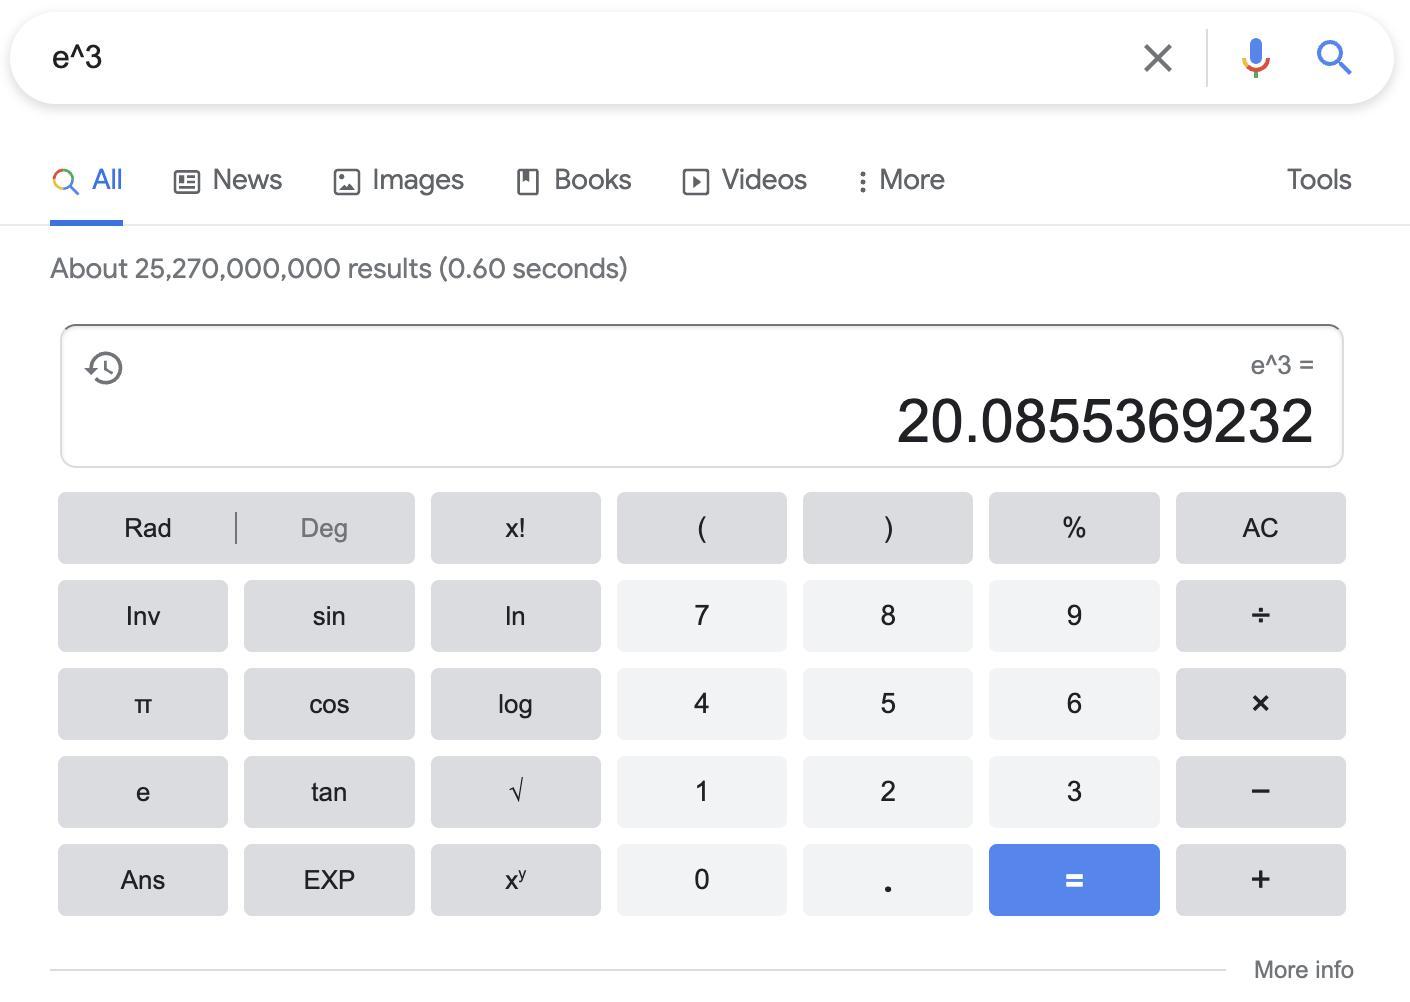Switch calculator to Rad mode
1410x1002 pixels.
(x=148, y=528)
